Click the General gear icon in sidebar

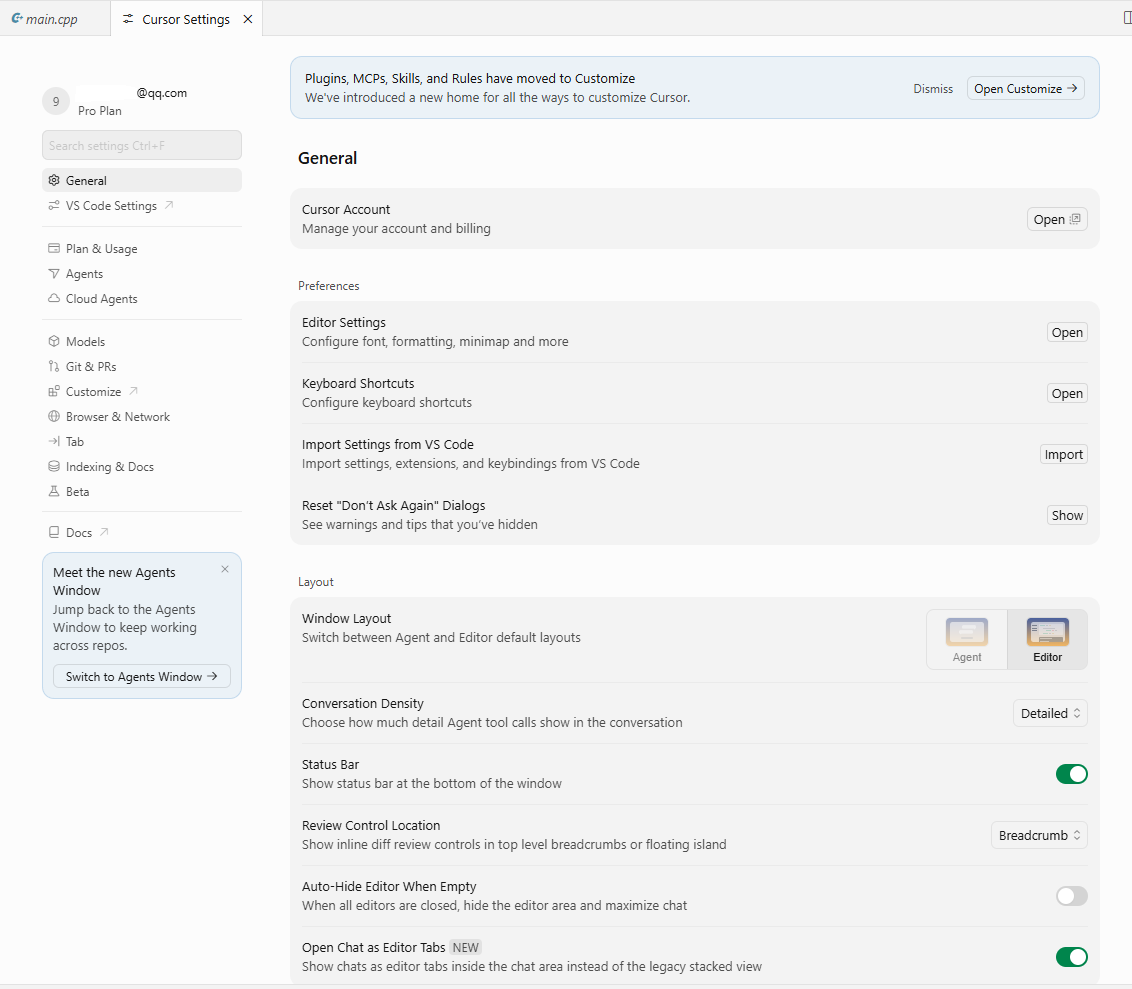click(x=54, y=180)
